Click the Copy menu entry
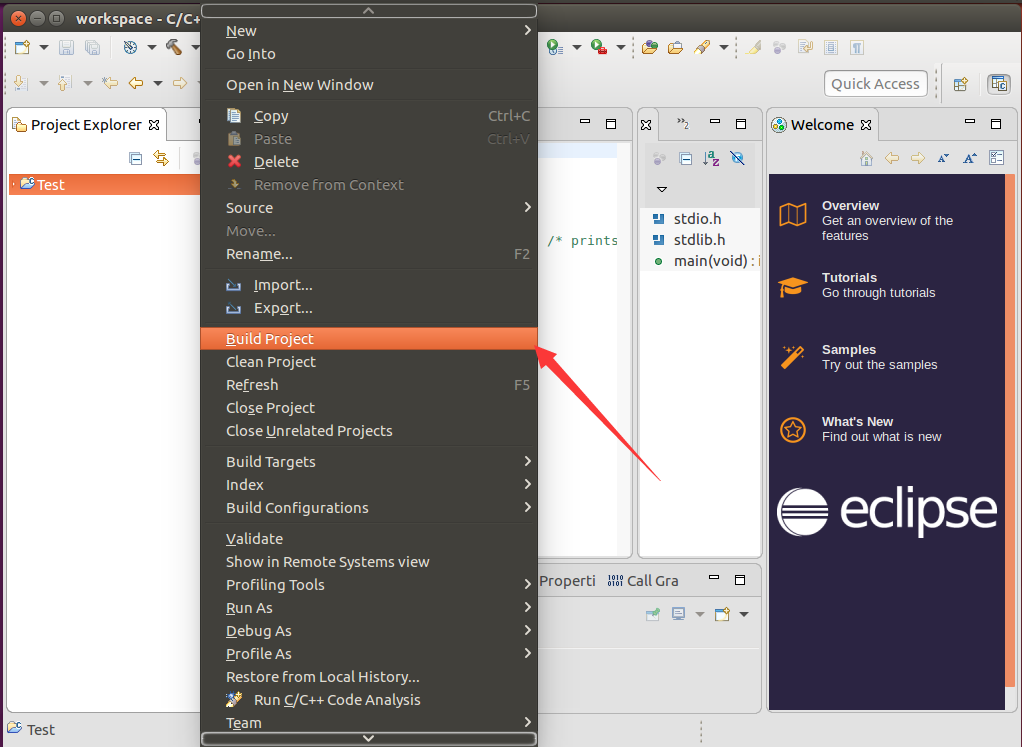 click(369, 116)
